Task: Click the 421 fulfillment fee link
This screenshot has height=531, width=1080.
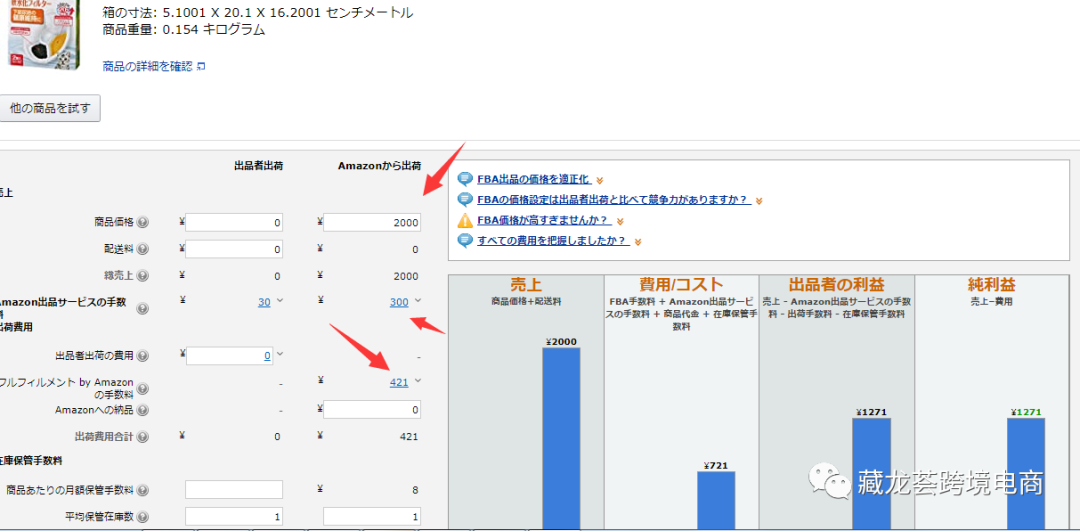Action: click(x=399, y=382)
